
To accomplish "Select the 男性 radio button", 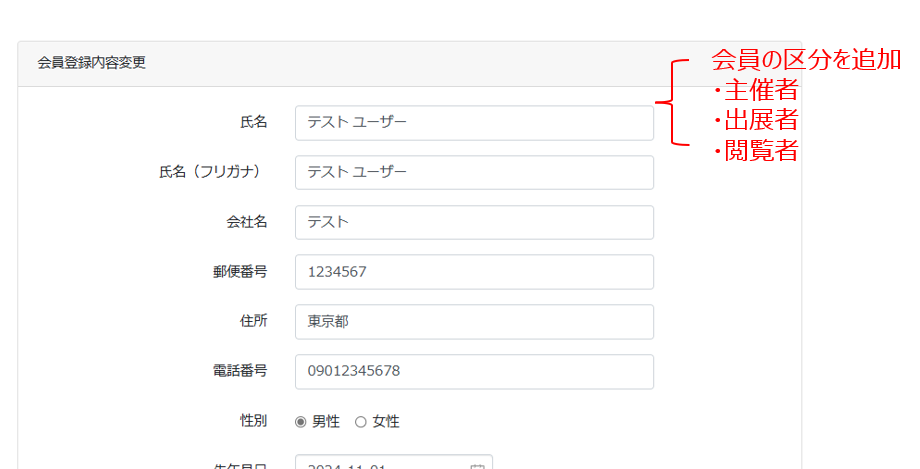I will [x=301, y=422].
